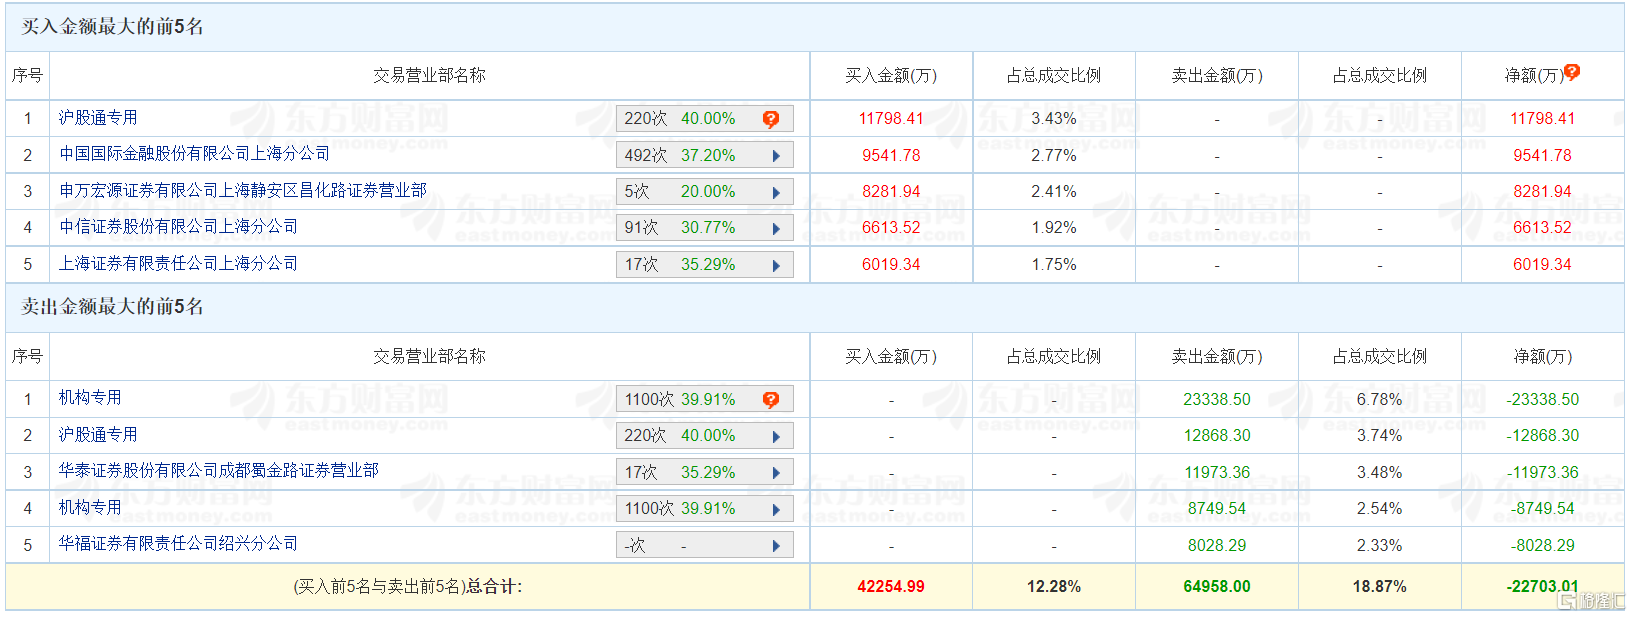
Task: Click total buy amount '42254.99'
Action: pyautogui.click(x=891, y=587)
